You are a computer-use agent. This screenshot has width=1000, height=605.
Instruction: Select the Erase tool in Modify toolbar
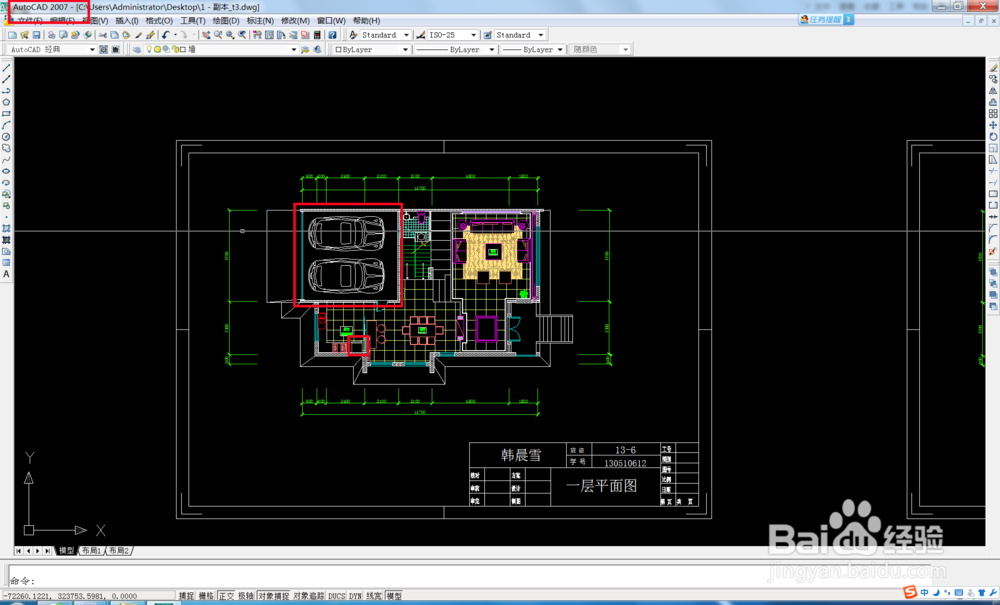click(993, 68)
